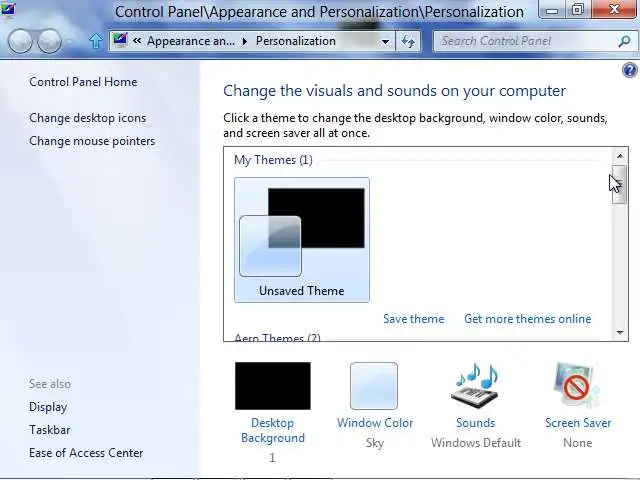
Task: Click the Sky window color swatch
Action: pos(373,386)
